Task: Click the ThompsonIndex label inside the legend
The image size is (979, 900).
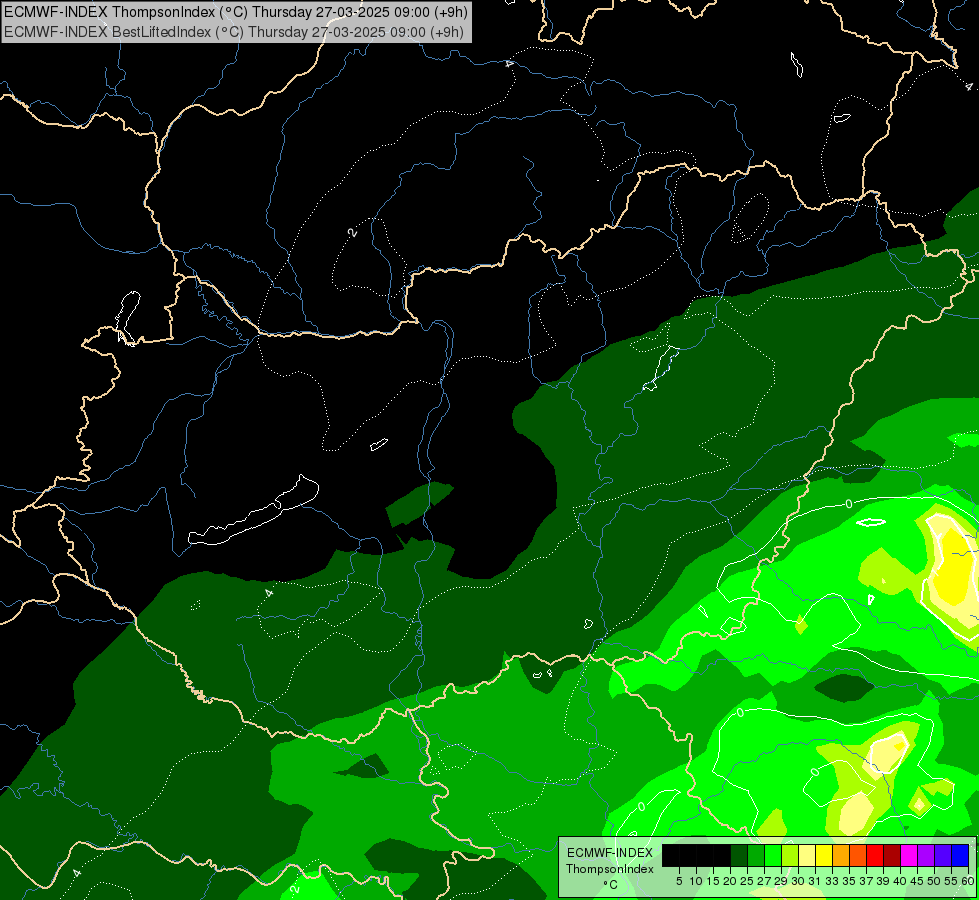Action: tap(610, 869)
